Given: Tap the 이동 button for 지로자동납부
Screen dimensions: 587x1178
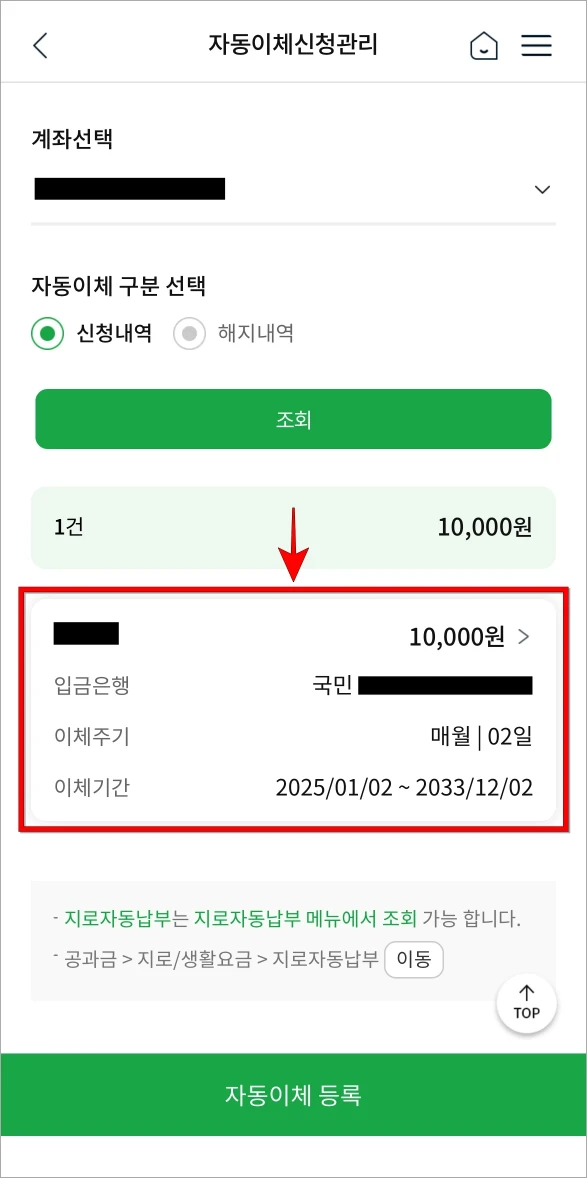Looking at the screenshot, I should pyautogui.click(x=414, y=958).
